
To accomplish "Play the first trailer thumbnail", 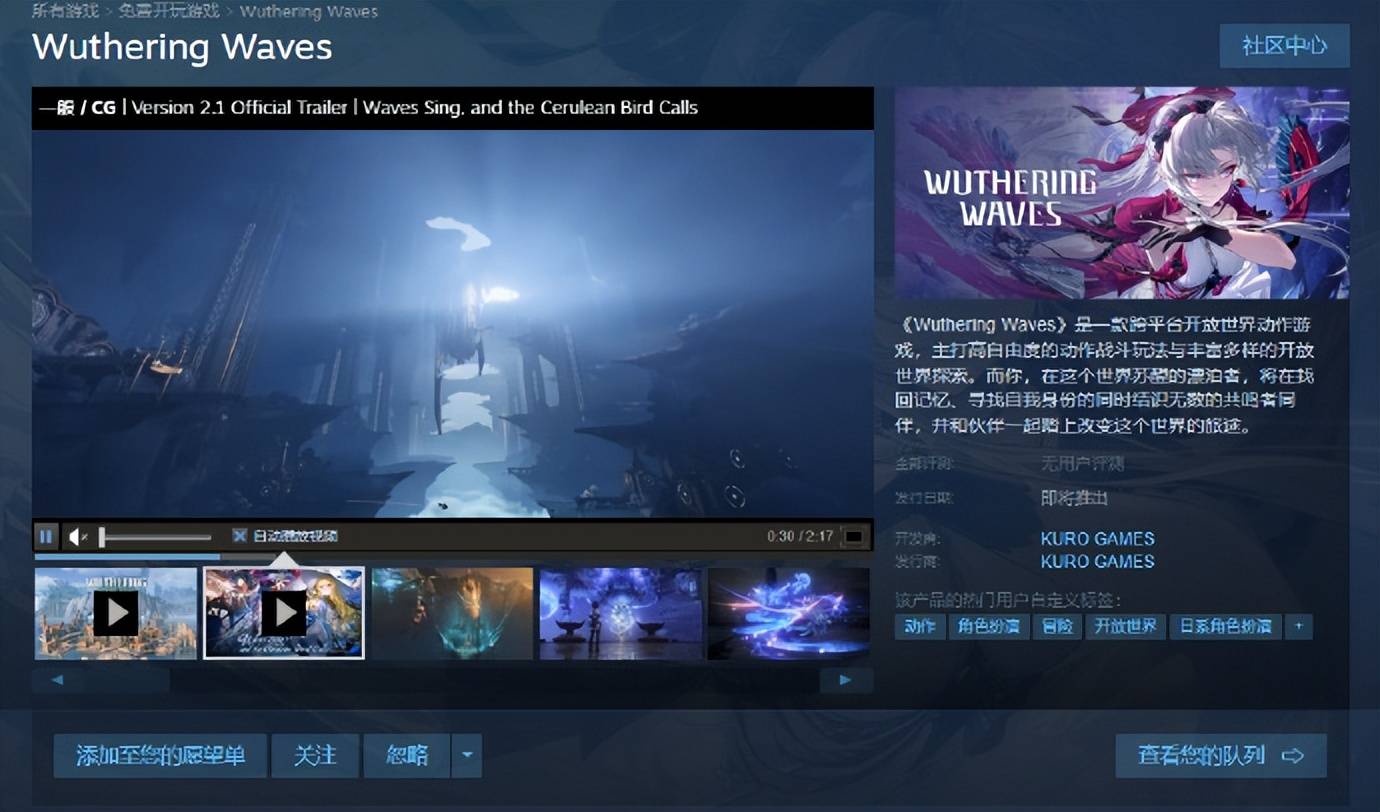I will pyautogui.click(x=116, y=613).
